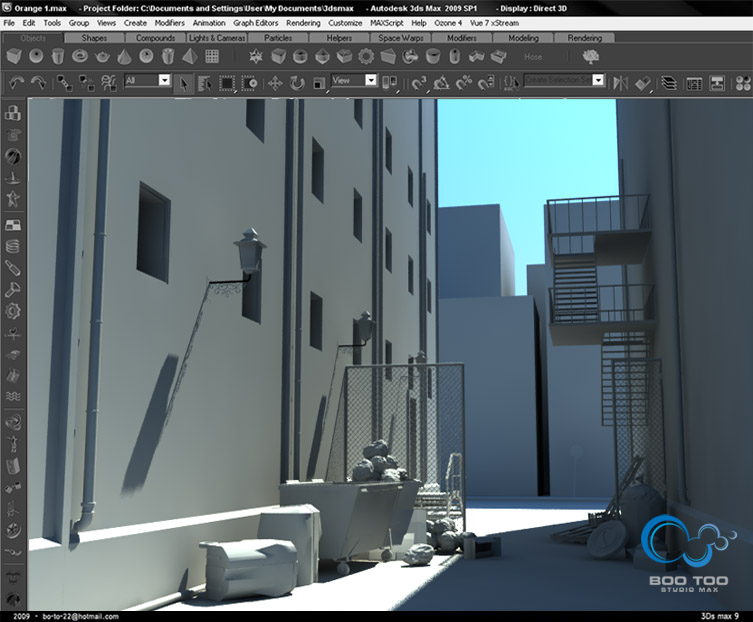This screenshot has height=622, width=753.
Task: Choose the Foliage tree icon
Action: pyautogui.click(x=590, y=57)
